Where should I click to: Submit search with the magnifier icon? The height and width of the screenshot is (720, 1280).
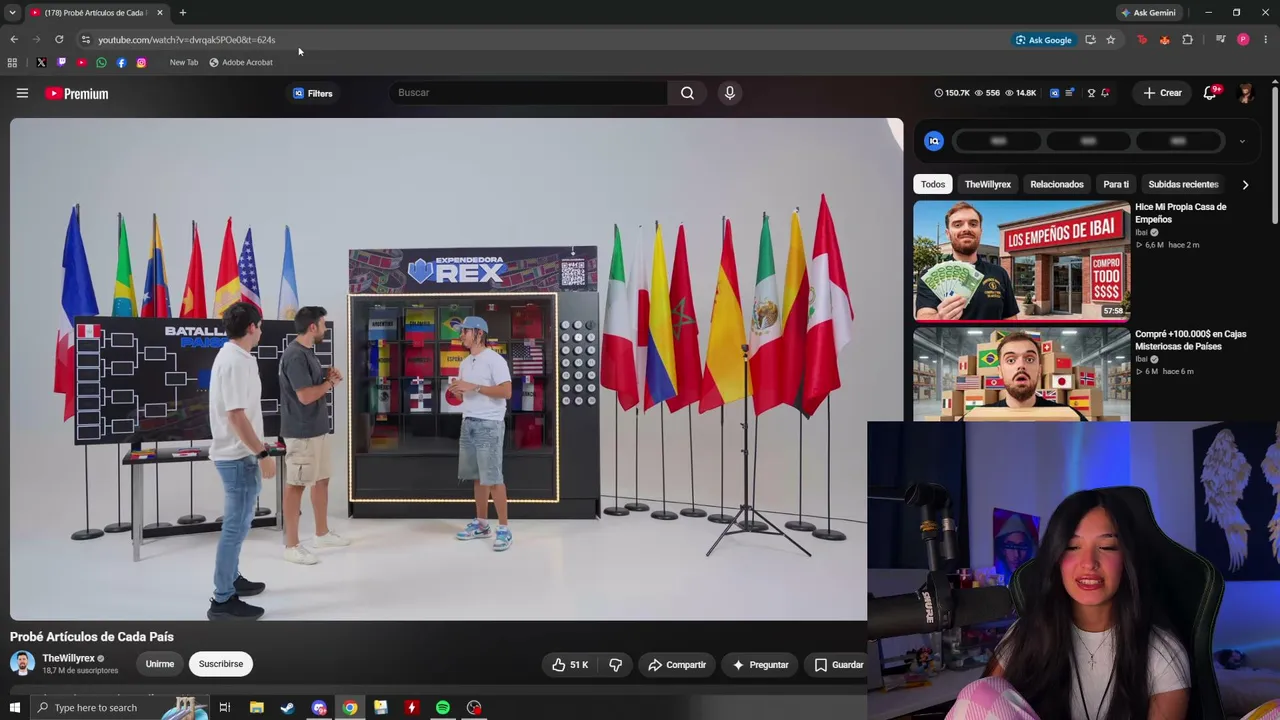[687, 93]
